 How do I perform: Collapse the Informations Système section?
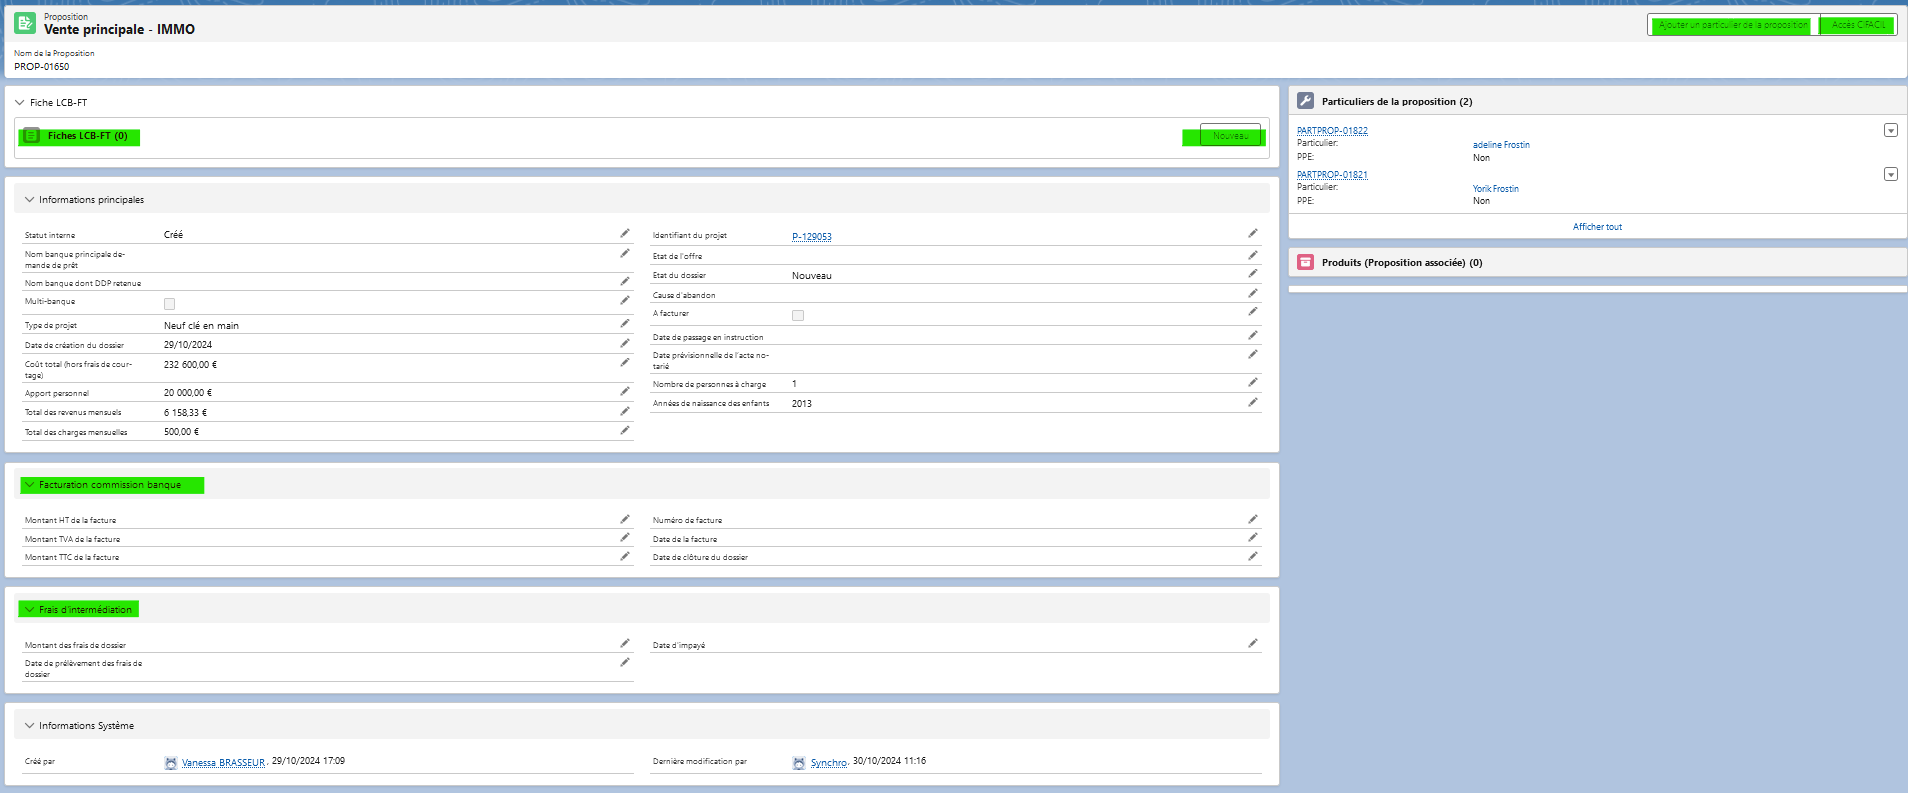(30, 726)
